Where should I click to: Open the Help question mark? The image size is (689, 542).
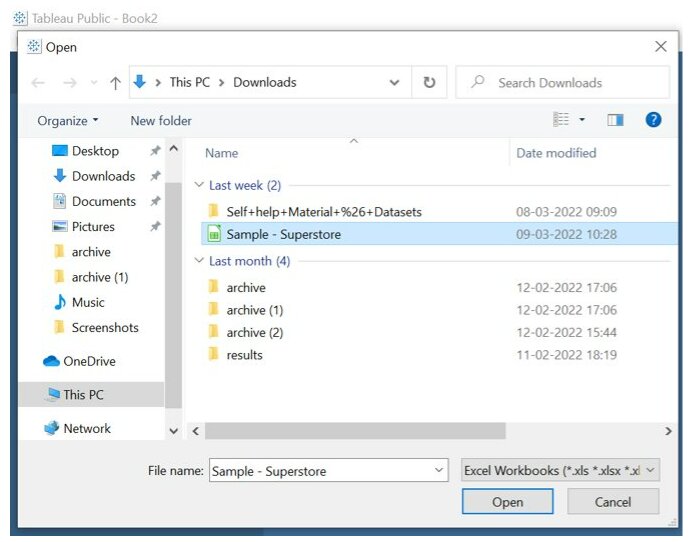(653, 120)
